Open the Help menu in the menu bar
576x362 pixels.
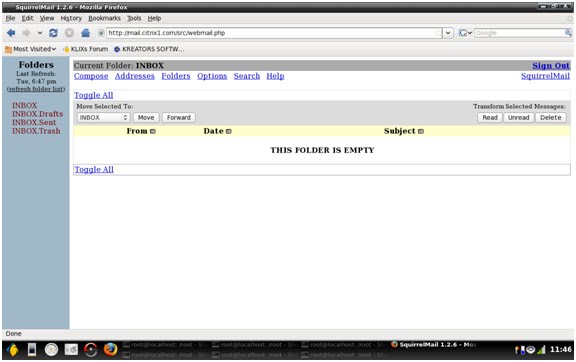point(154,18)
